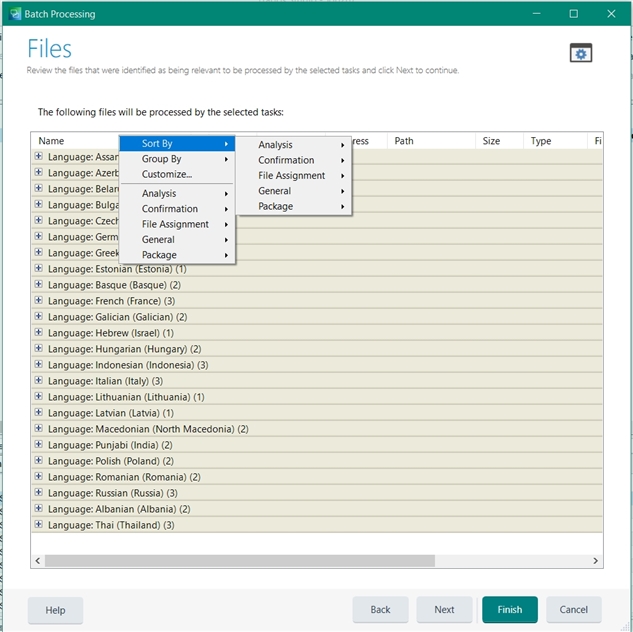The height and width of the screenshot is (632, 633).
Task: Go Back to the previous step
Action: pyautogui.click(x=380, y=609)
